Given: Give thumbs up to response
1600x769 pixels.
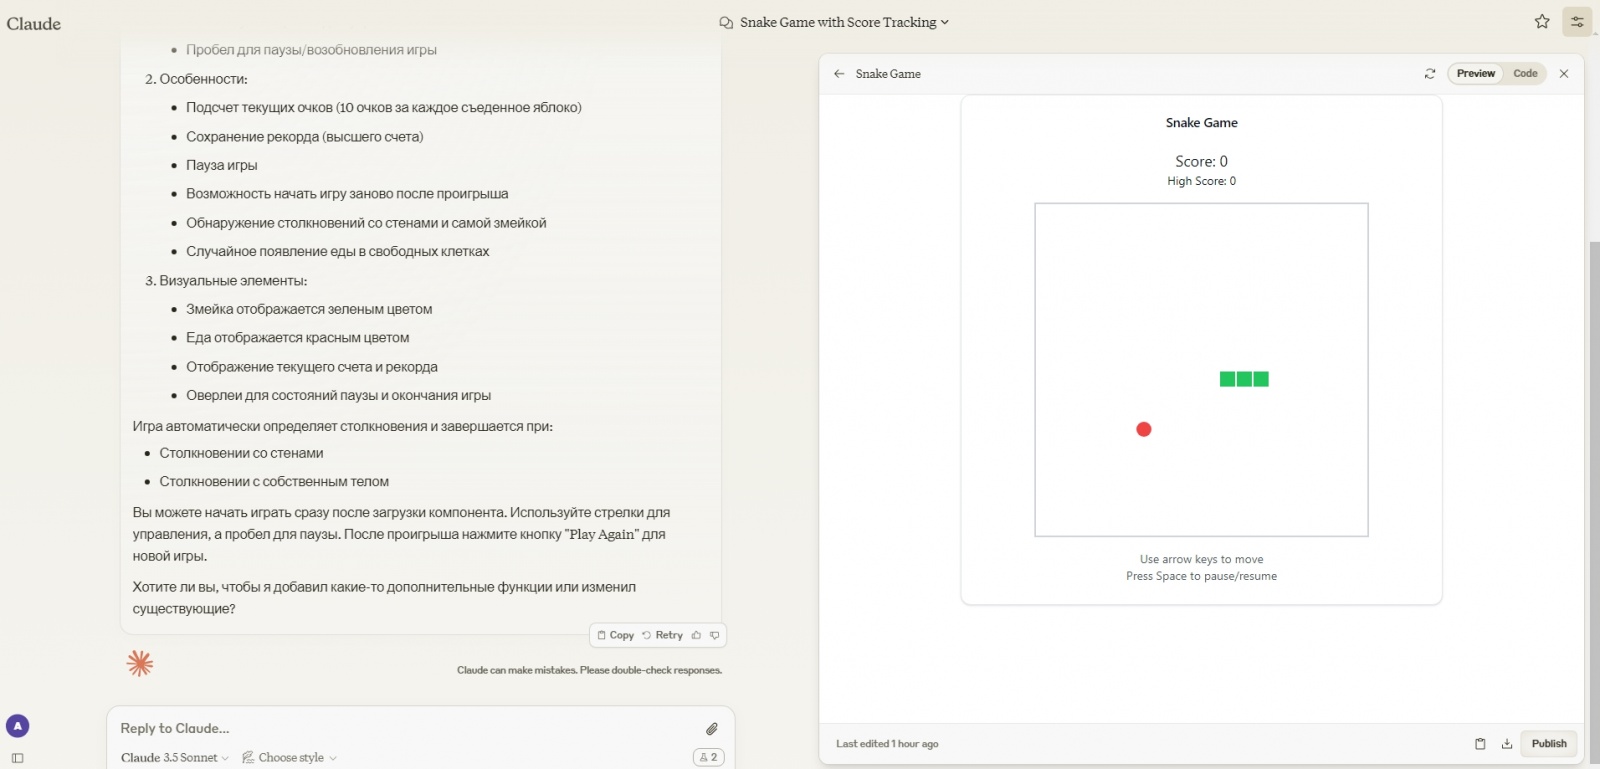Looking at the screenshot, I should [697, 635].
